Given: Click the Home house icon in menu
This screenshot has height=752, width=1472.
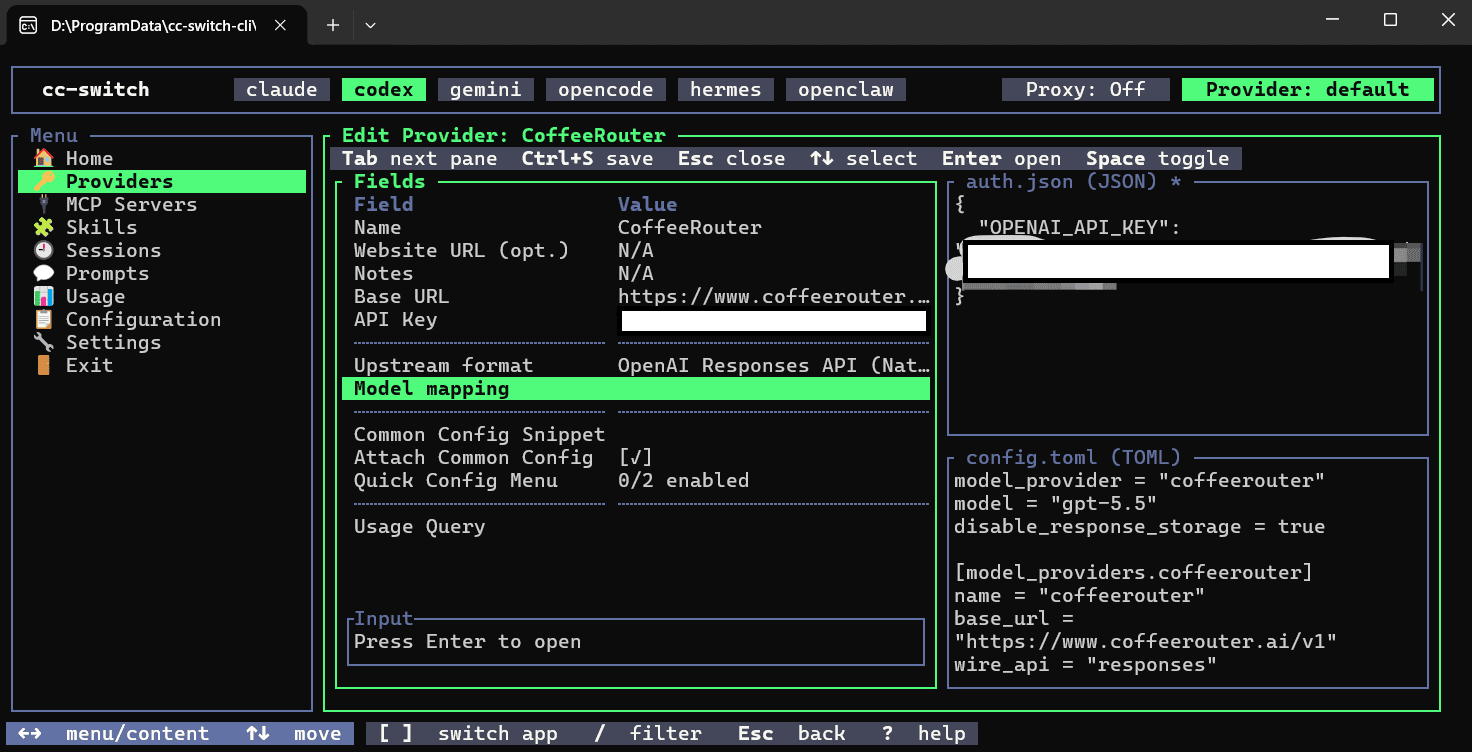Looking at the screenshot, I should coord(43,158).
